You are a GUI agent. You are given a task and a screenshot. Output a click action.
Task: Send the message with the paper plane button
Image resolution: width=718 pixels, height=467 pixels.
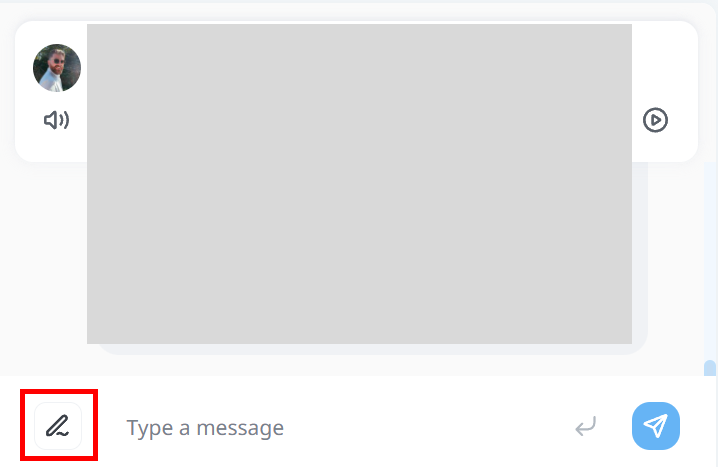point(656,426)
